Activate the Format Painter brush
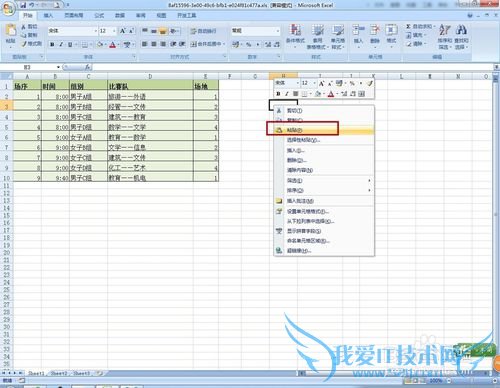The height and width of the screenshot is (388, 500). point(31,43)
